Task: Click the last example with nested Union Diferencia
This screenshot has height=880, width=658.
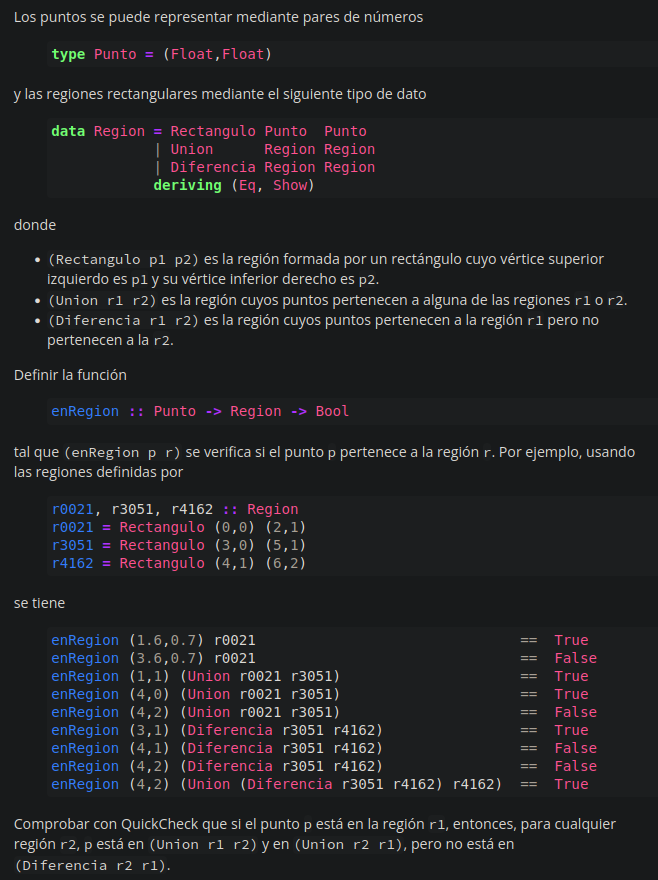Action: (276, 784)
